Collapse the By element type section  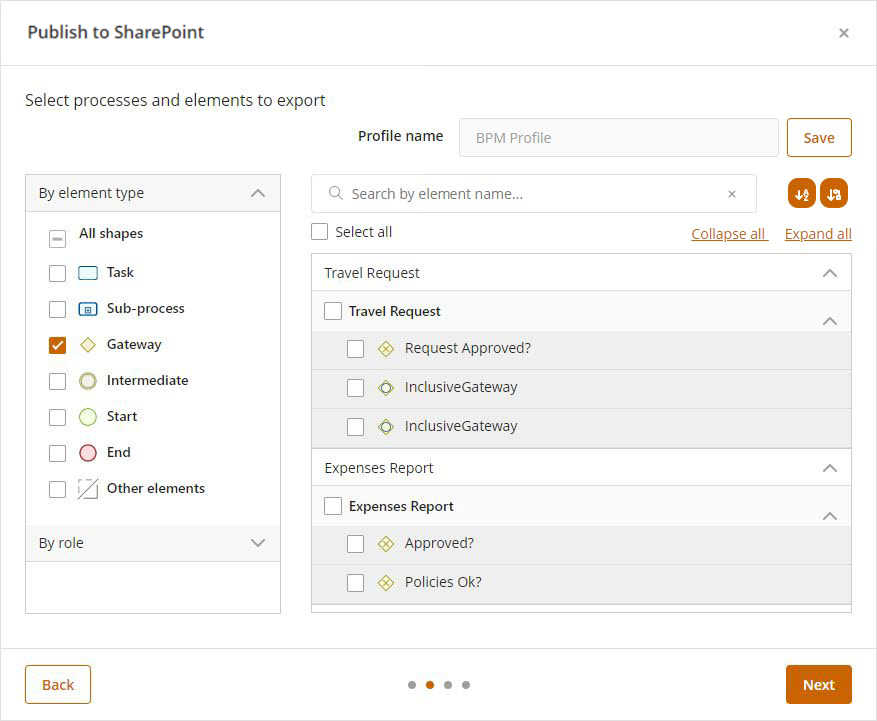coord(257,193)
